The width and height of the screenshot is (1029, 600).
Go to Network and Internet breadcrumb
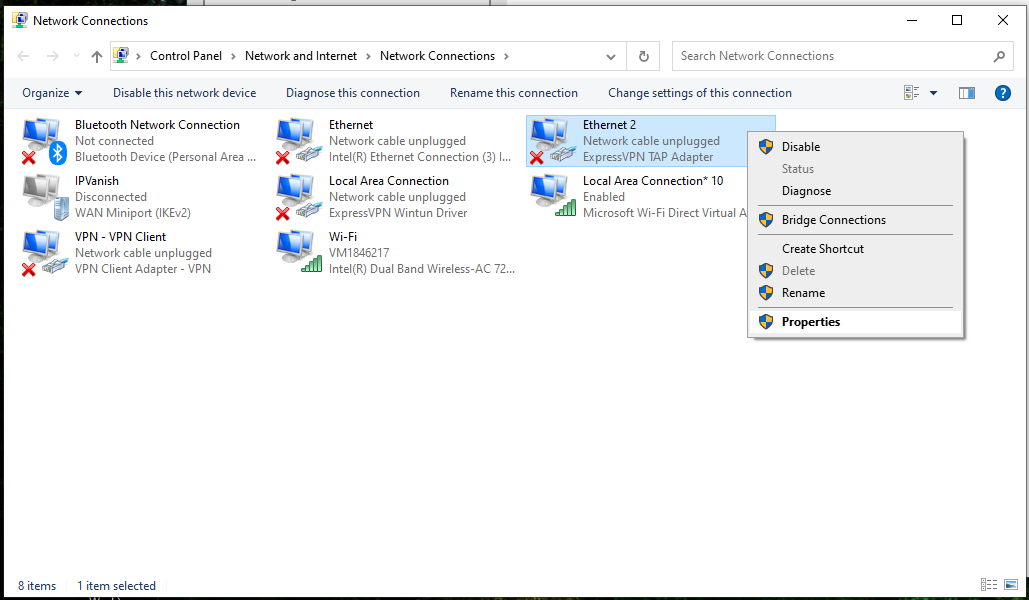pos(301,56)
